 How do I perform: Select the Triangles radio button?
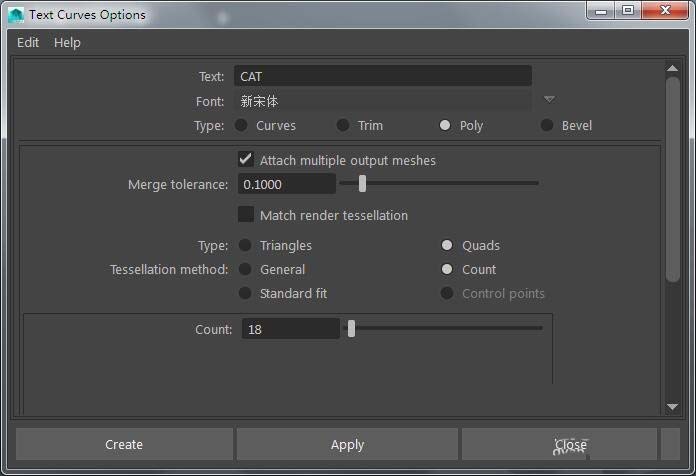coord(245,245)
